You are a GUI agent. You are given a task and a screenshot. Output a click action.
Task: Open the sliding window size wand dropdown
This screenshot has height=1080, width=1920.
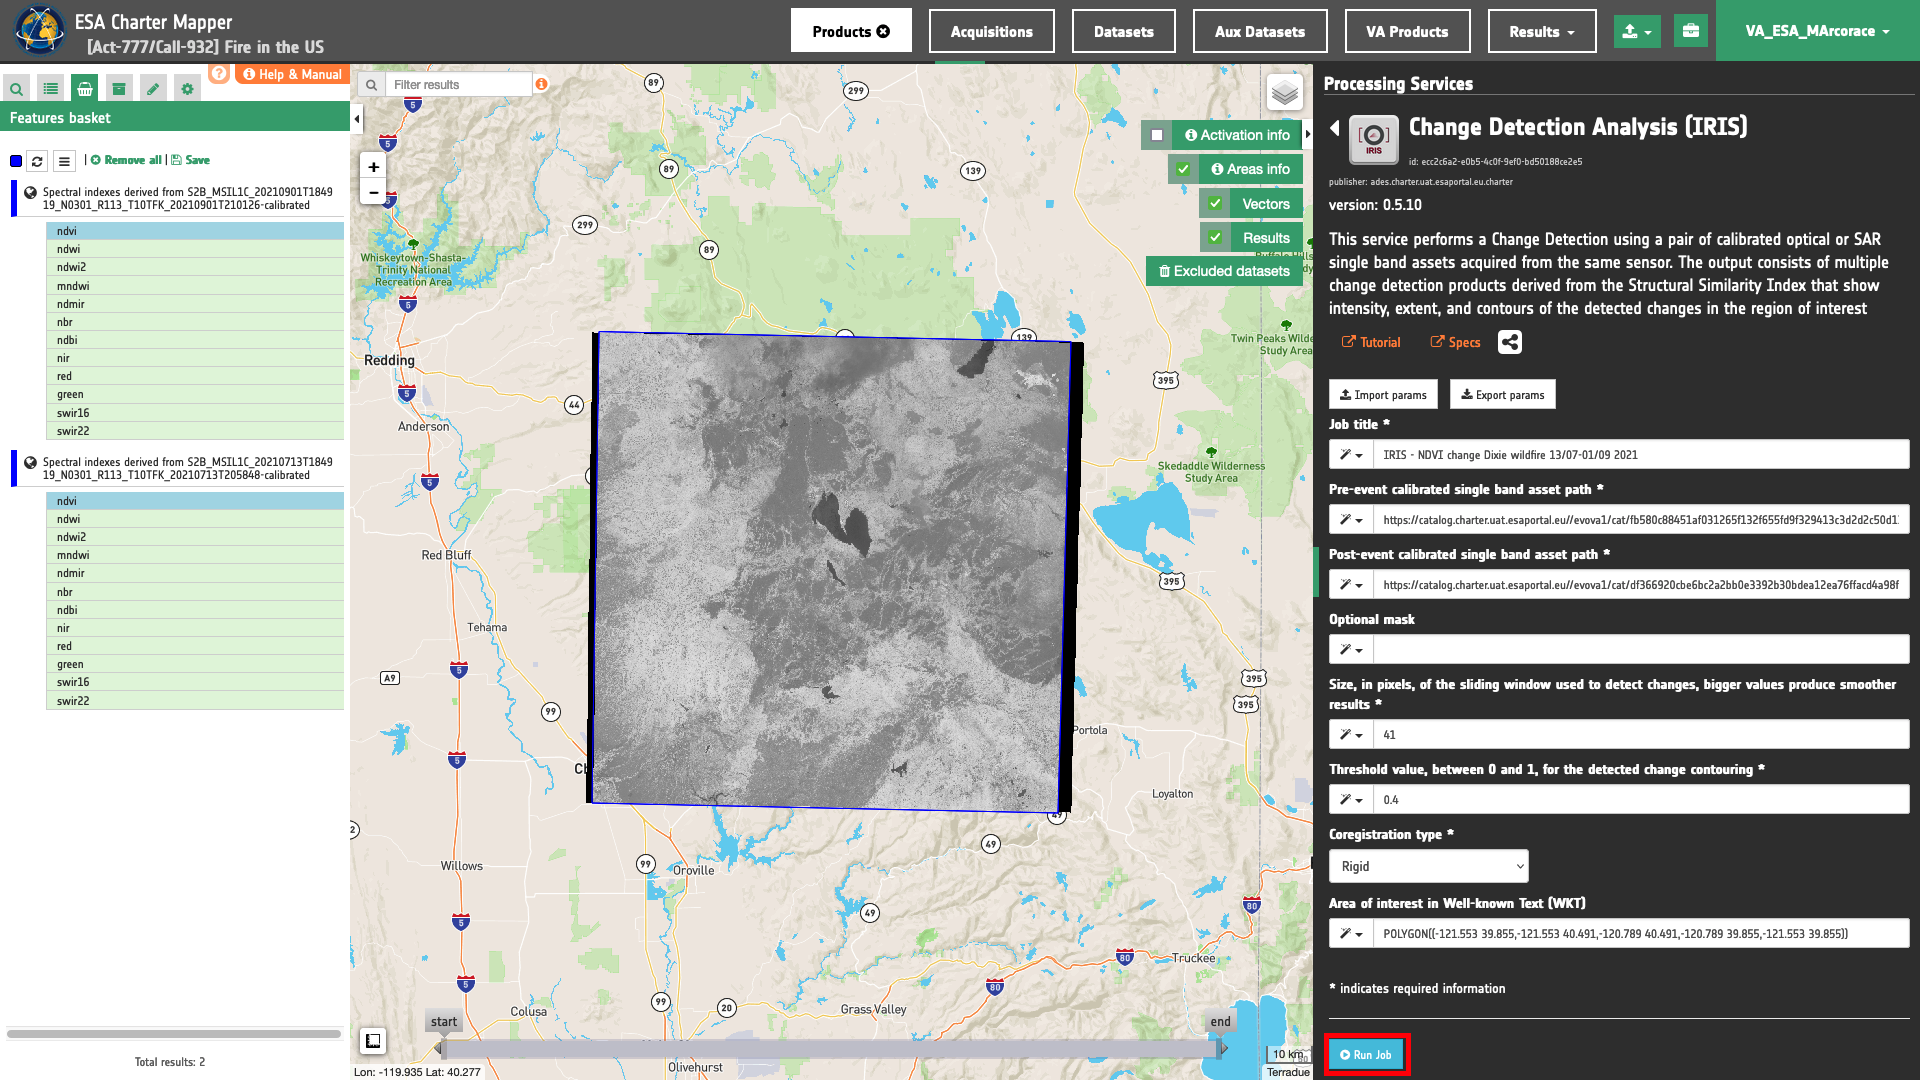click(x=1351, y=735)
